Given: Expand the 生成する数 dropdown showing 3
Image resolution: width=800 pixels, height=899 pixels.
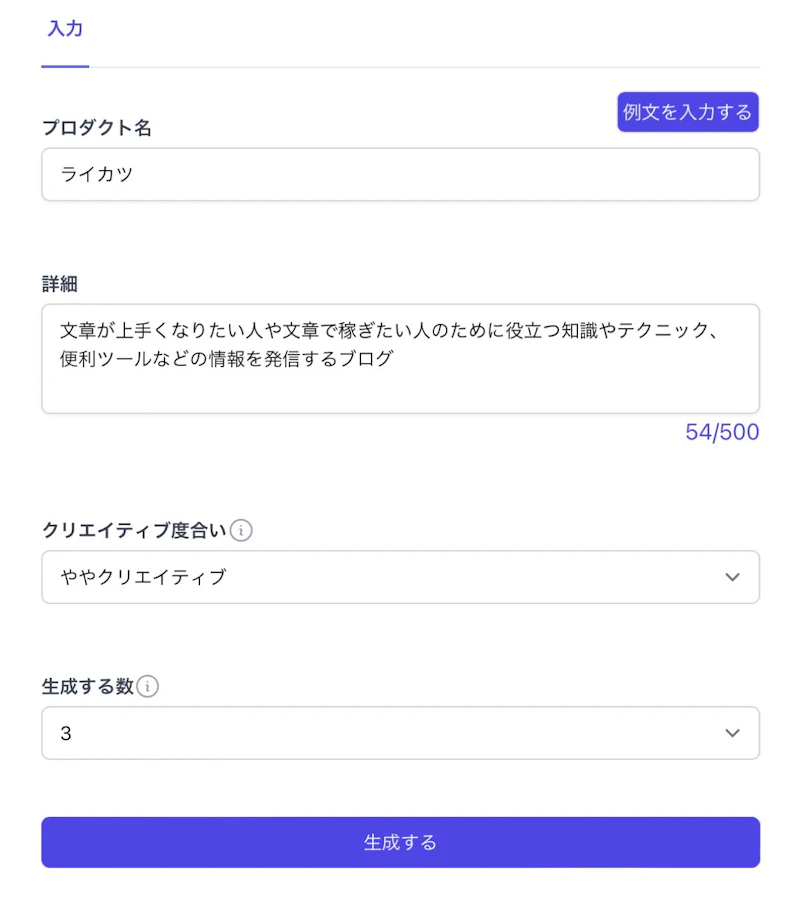Looking at the screenshot, I should coord(400,733).
